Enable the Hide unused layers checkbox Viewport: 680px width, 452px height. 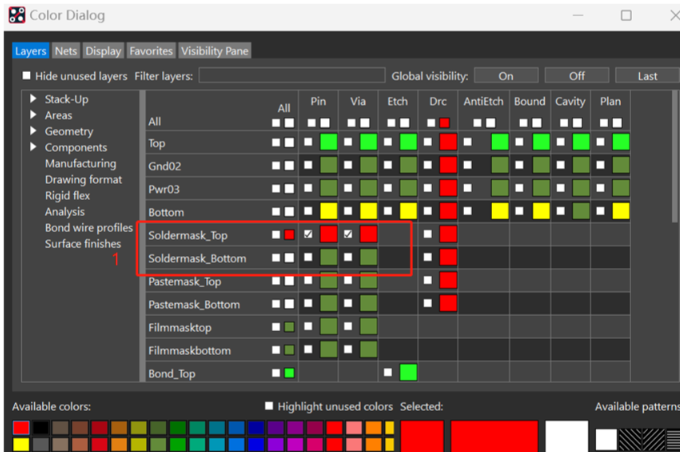coord(27,76)
